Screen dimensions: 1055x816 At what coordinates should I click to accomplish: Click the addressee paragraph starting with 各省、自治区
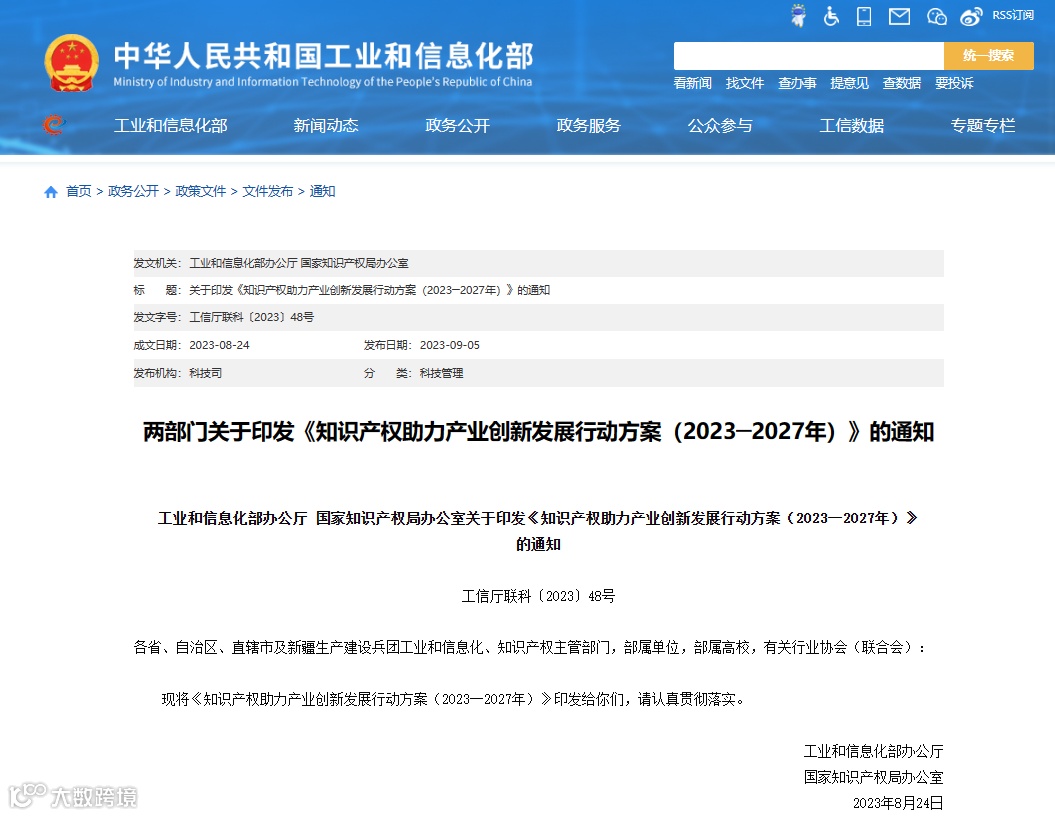pos(530,648)
